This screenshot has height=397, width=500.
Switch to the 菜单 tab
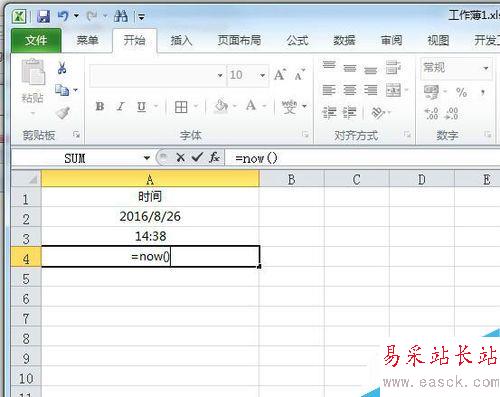tap(87, 40)
